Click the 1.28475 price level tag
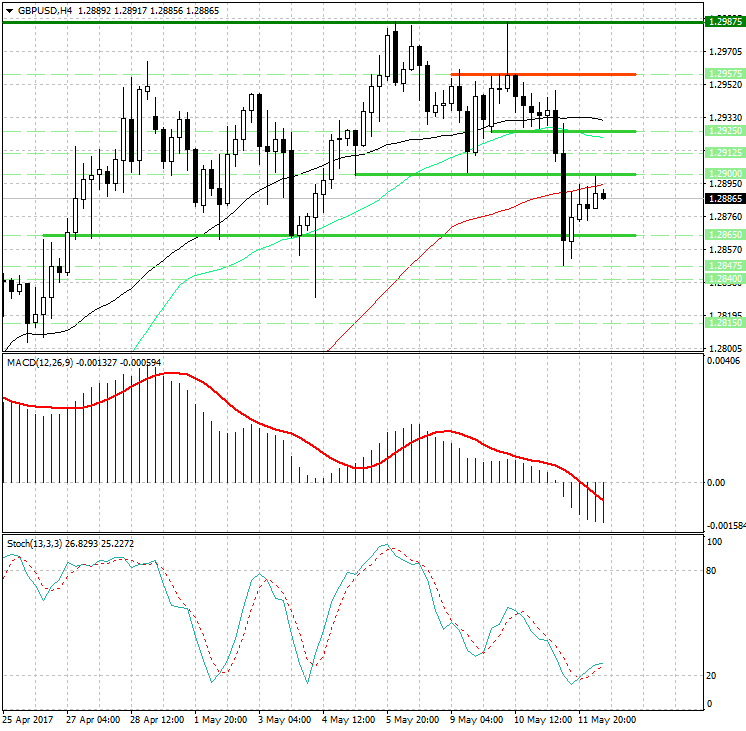 click(x=723, y=267)
